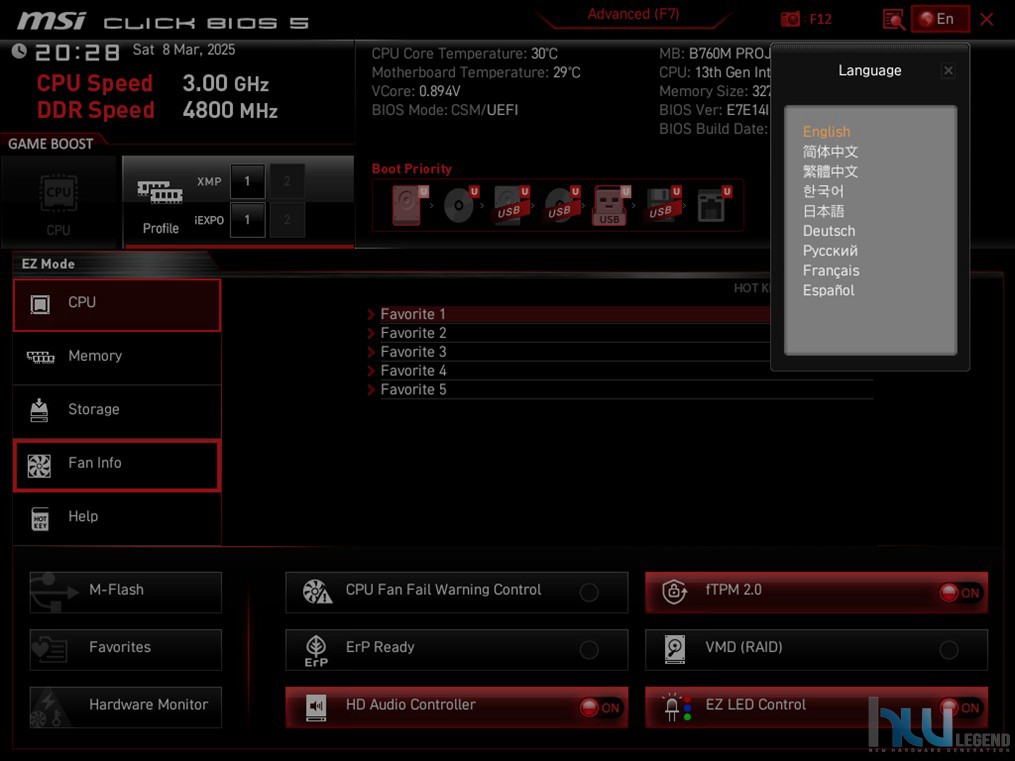The image size is (1015, 761).
Task: Select 繁體中文 language option
Action: coord(830,171)
